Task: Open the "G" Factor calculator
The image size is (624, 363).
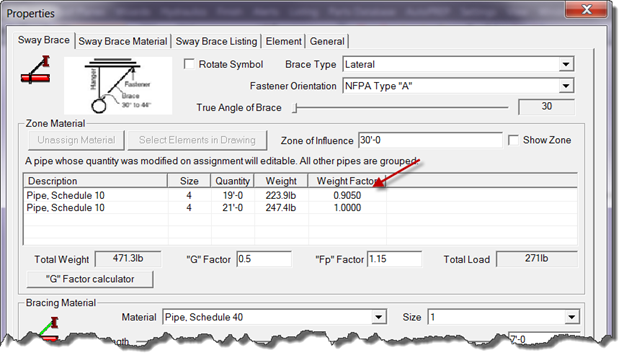Action: [x=90, y=279]
